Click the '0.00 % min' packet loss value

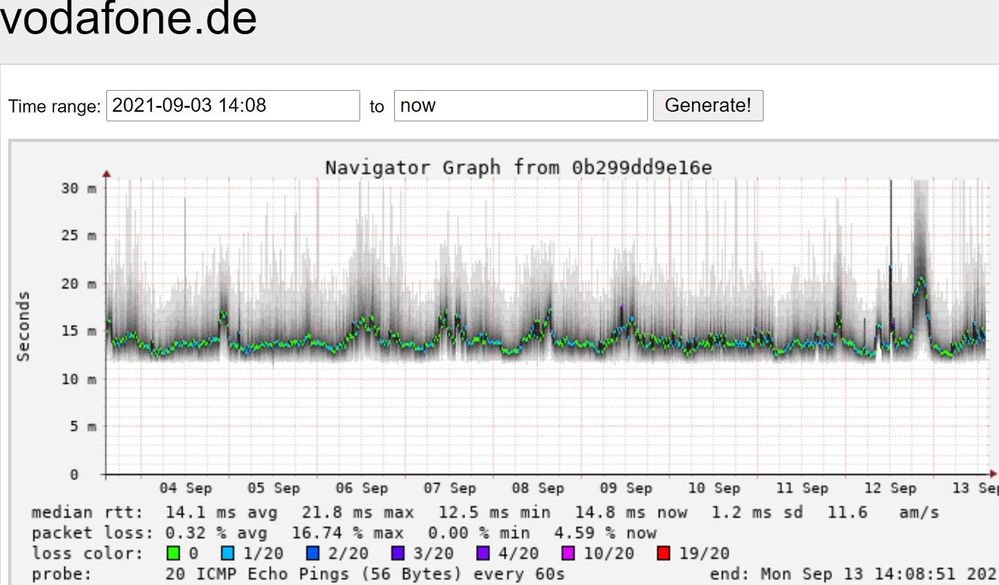[479, 533]
